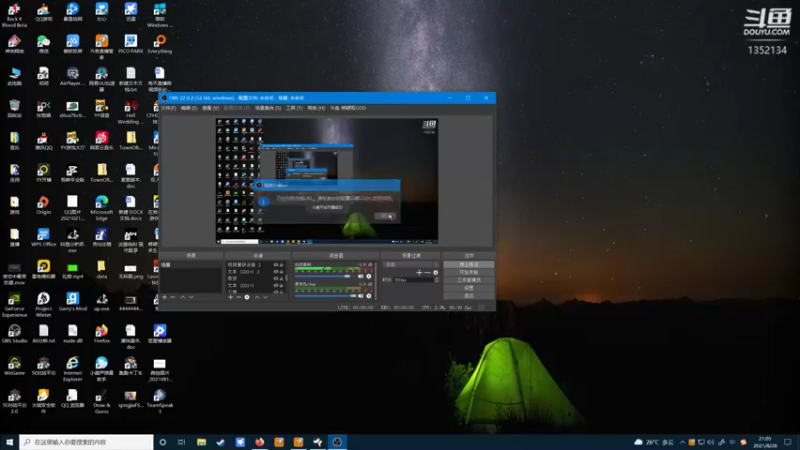Open 工具(T) menu in OBS
800x450 pixels.
click(294, 108)
